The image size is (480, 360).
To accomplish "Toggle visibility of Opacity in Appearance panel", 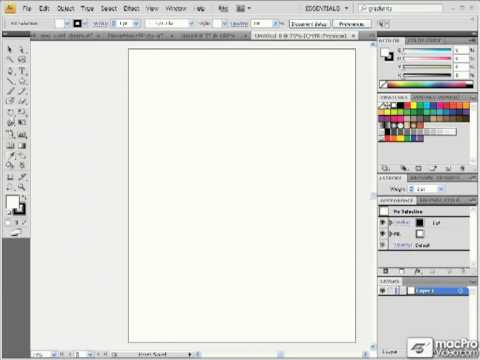I will [382, 245].
